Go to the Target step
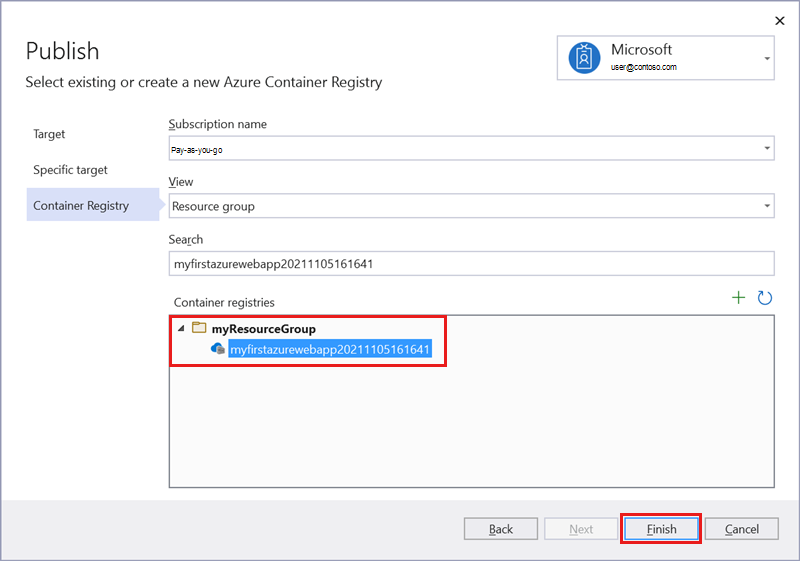 click(49, 134)
